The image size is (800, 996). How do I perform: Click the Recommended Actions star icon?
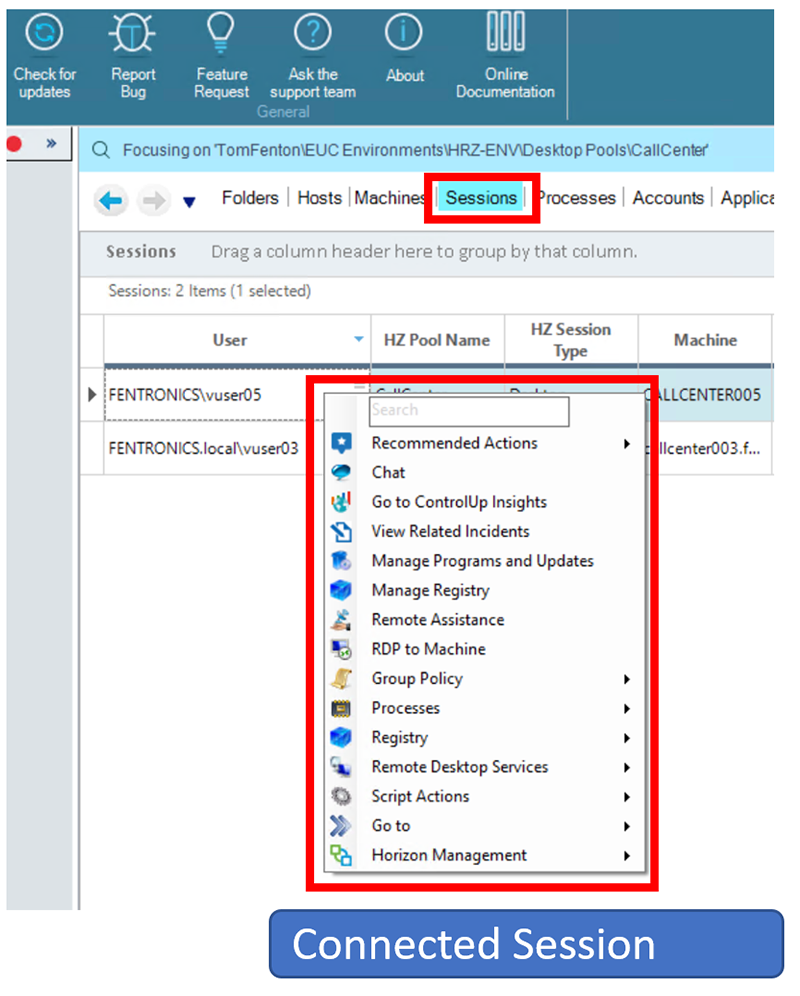341,443
